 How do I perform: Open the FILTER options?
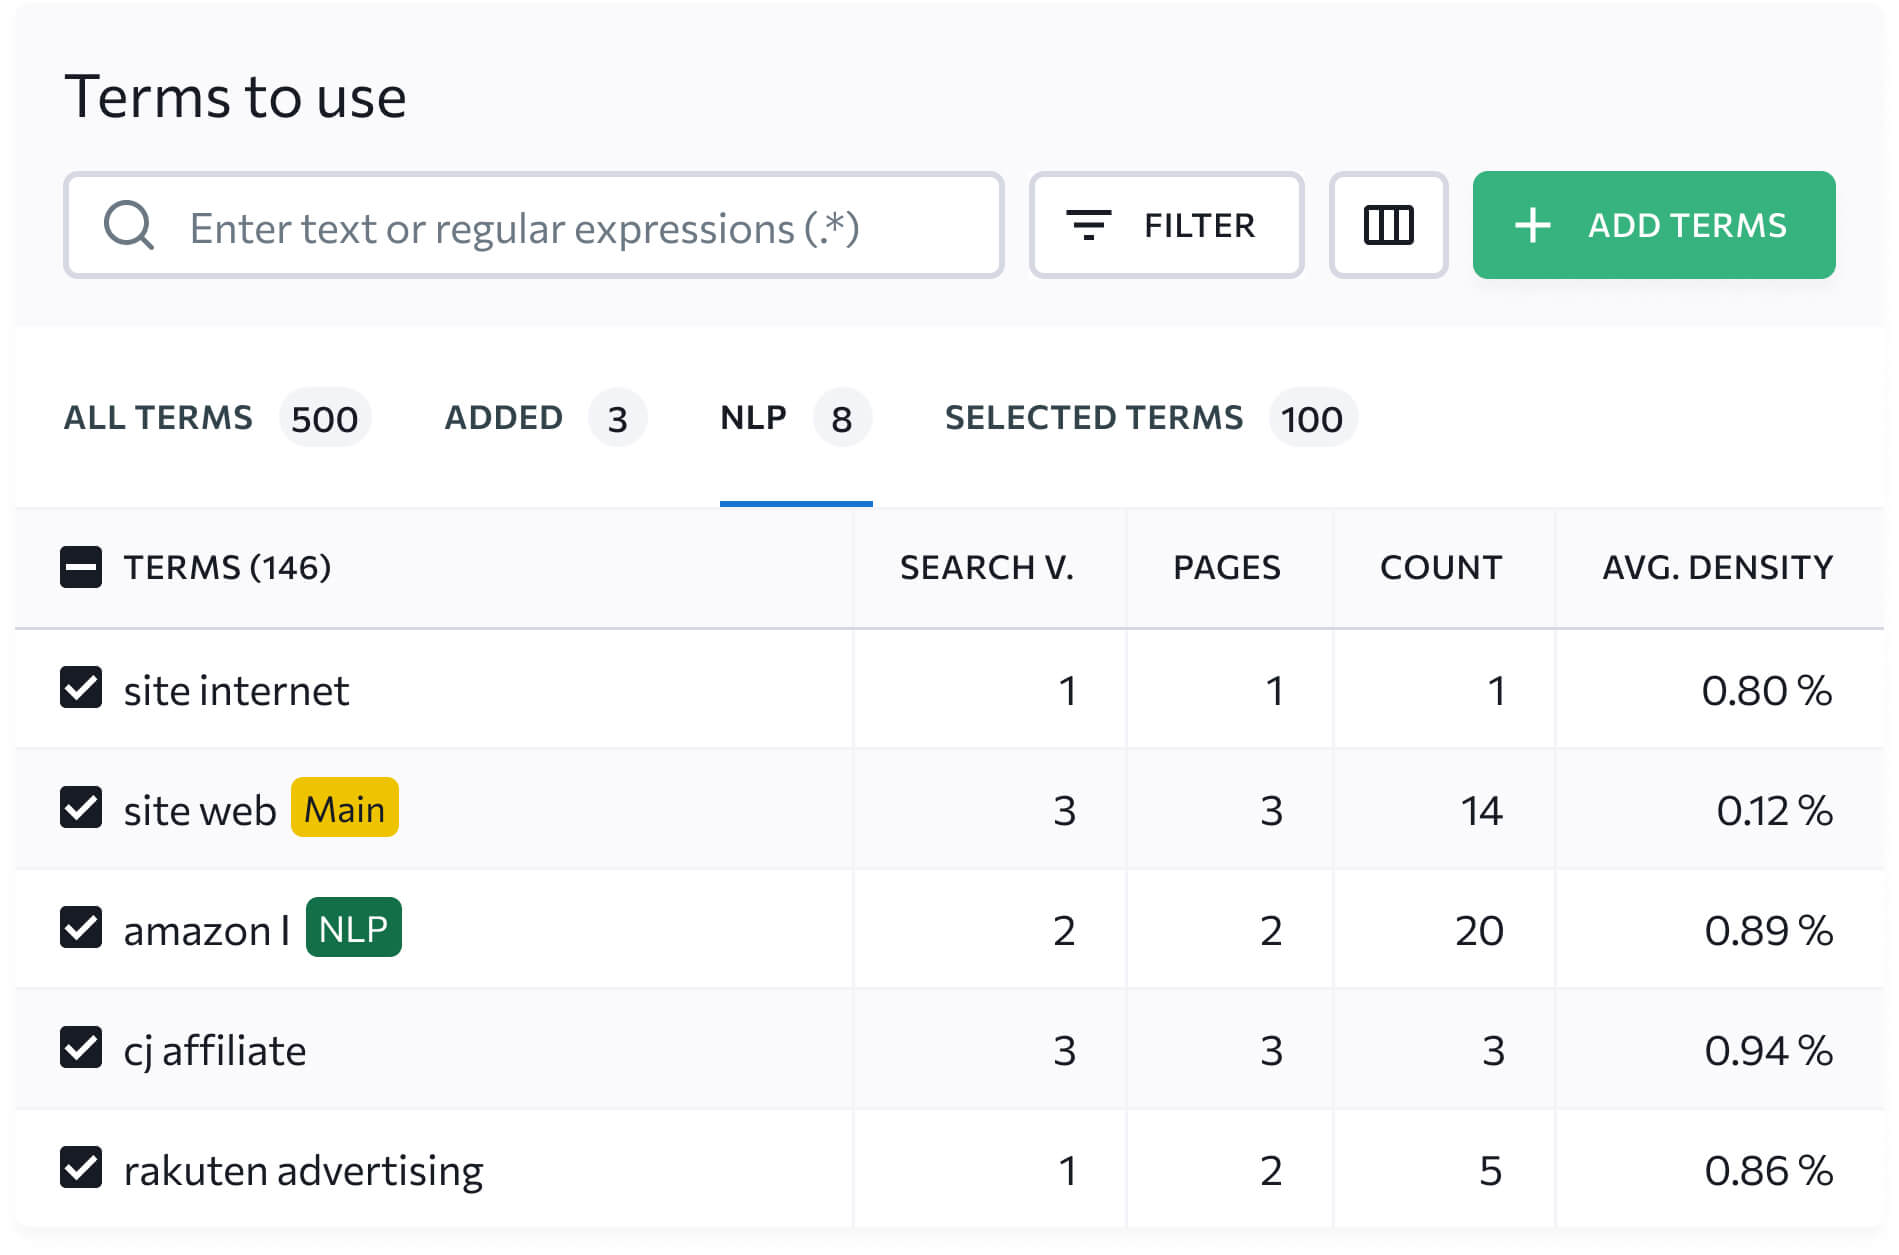point(1166,225)
